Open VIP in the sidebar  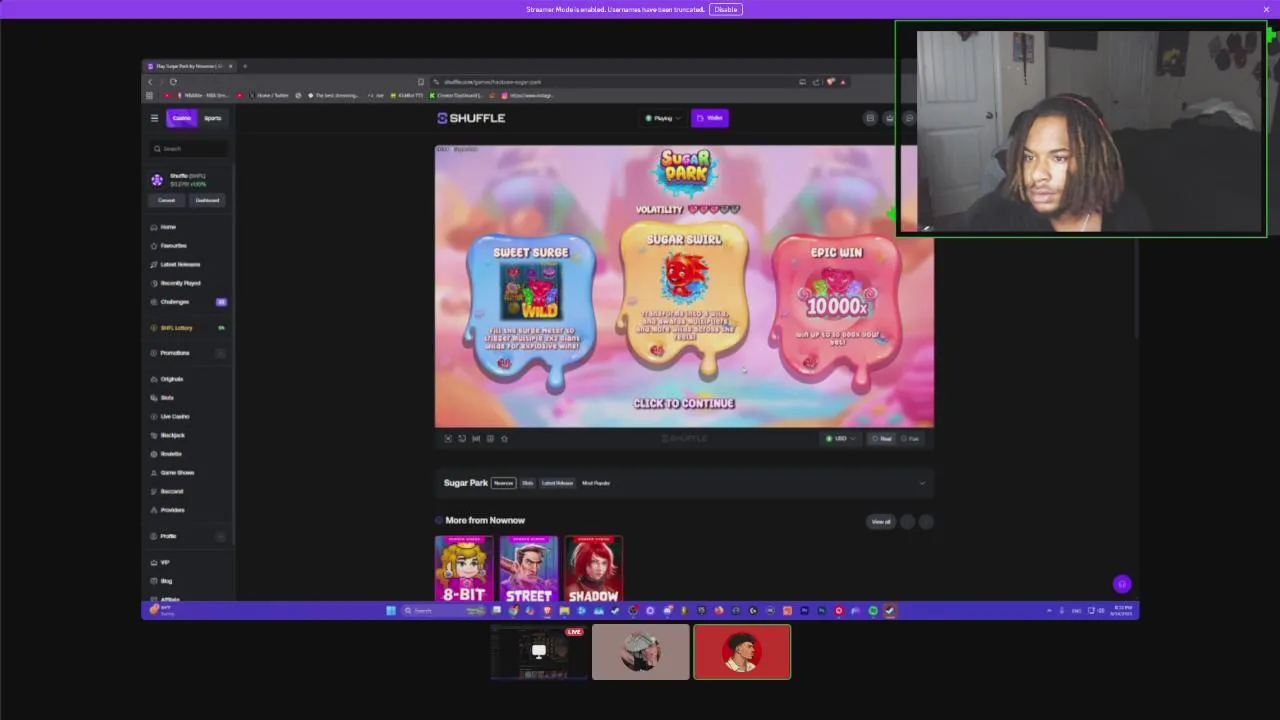[x=165, y=562]
